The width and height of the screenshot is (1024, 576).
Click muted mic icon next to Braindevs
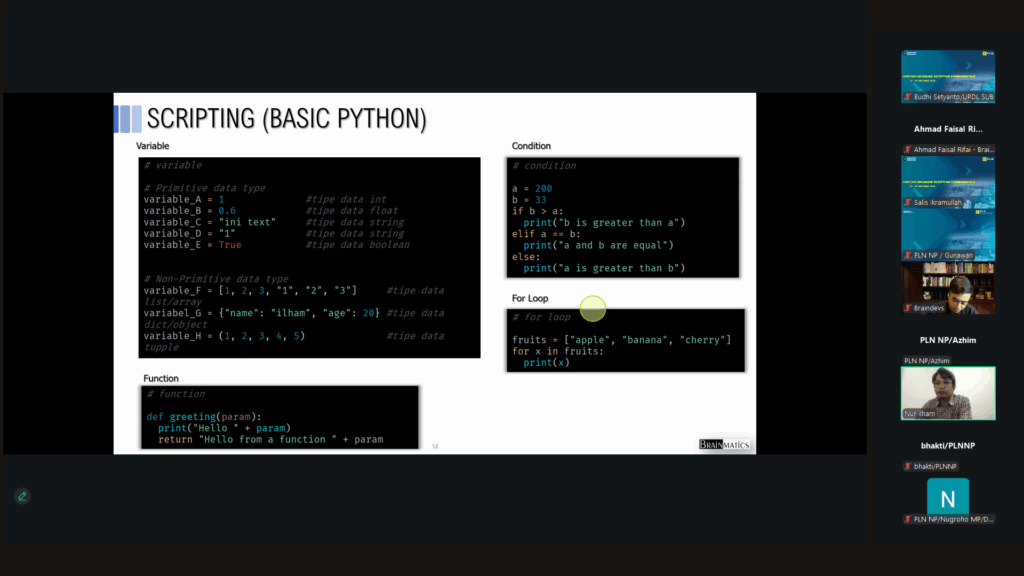pyautogui.click(x=907, y=309)
